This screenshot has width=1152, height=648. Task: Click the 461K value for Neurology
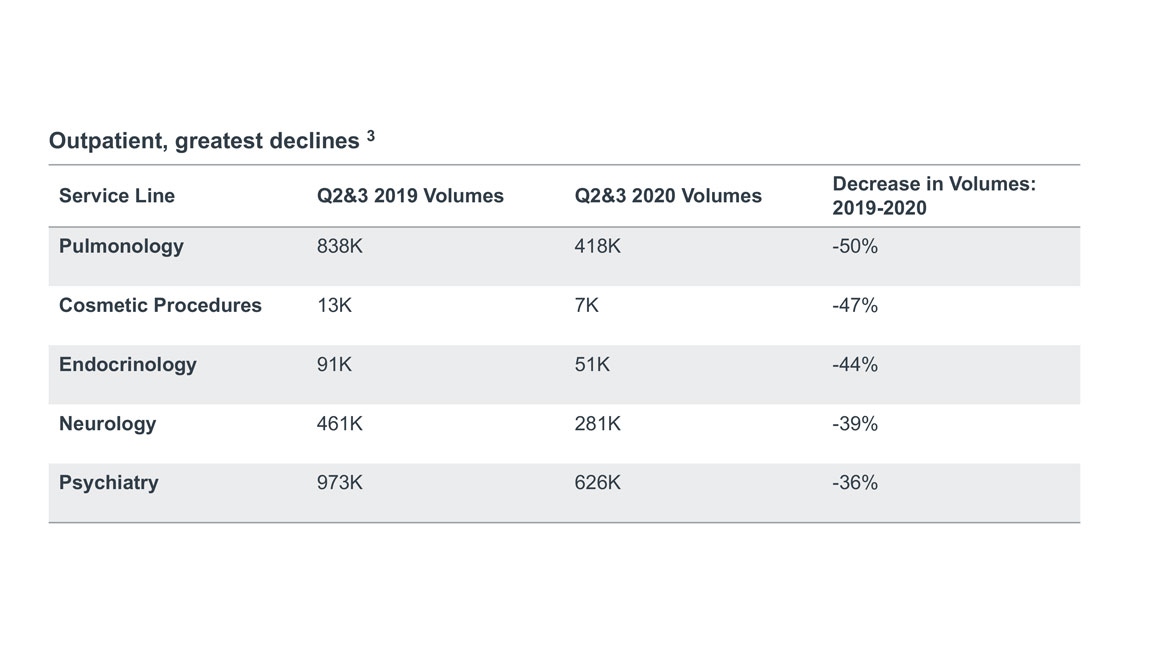tap(340, 423)
